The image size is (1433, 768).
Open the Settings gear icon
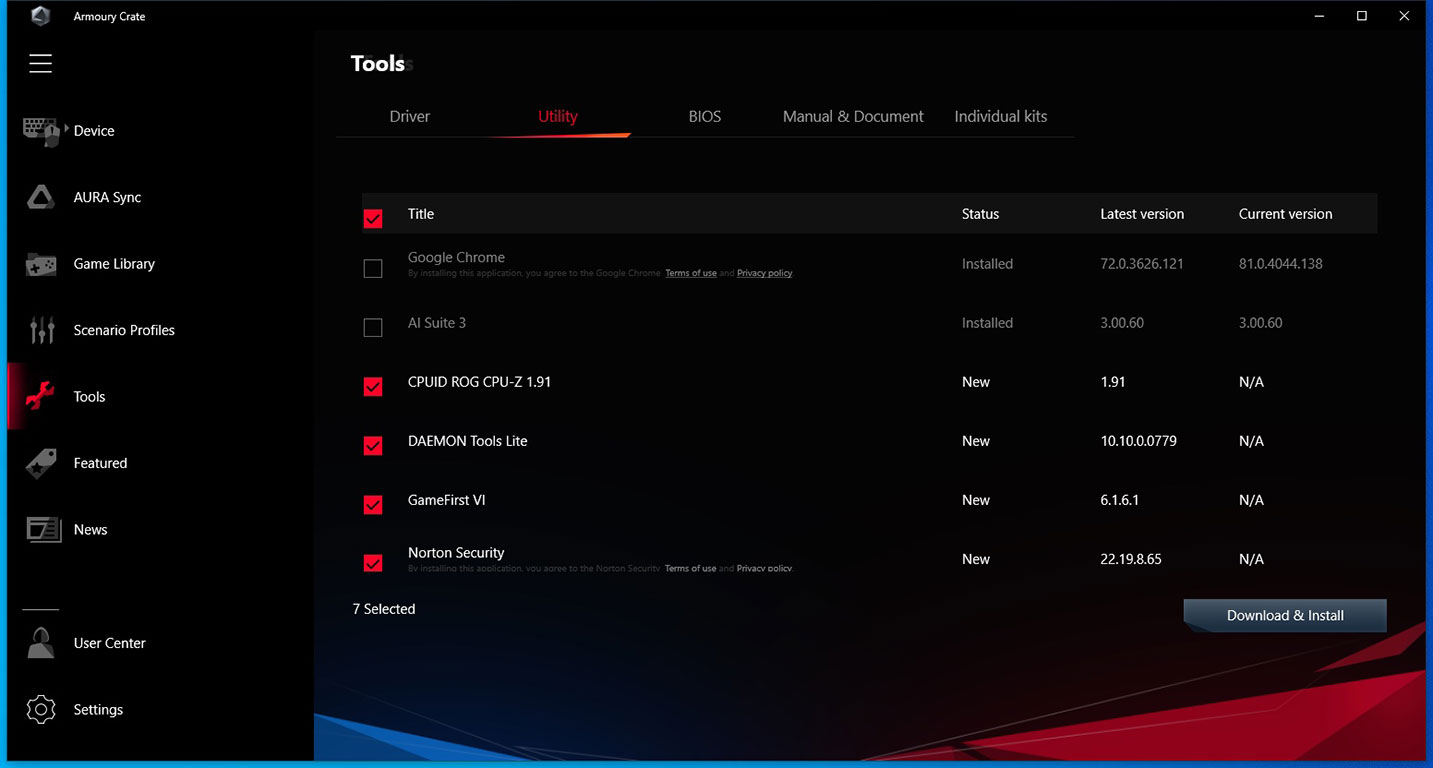click(x=41, y=710)
